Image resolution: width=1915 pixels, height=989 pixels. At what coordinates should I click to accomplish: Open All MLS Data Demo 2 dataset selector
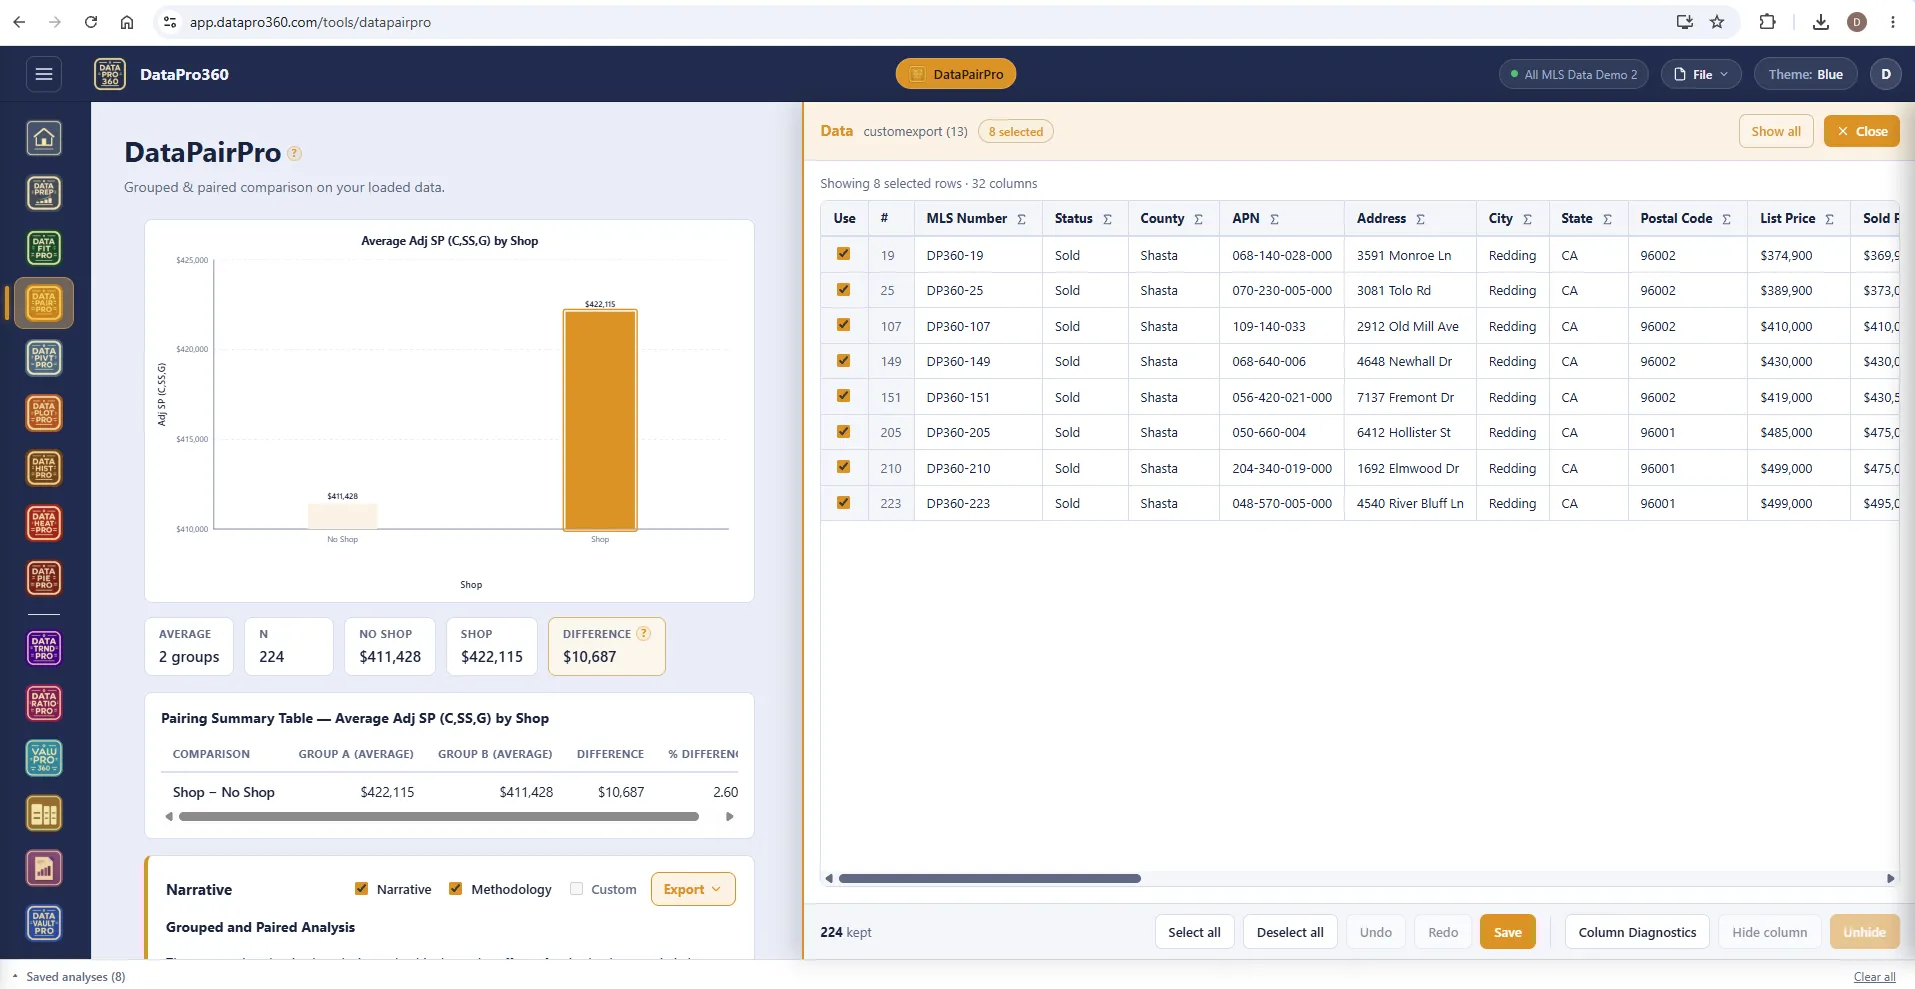coord(1574,74)
